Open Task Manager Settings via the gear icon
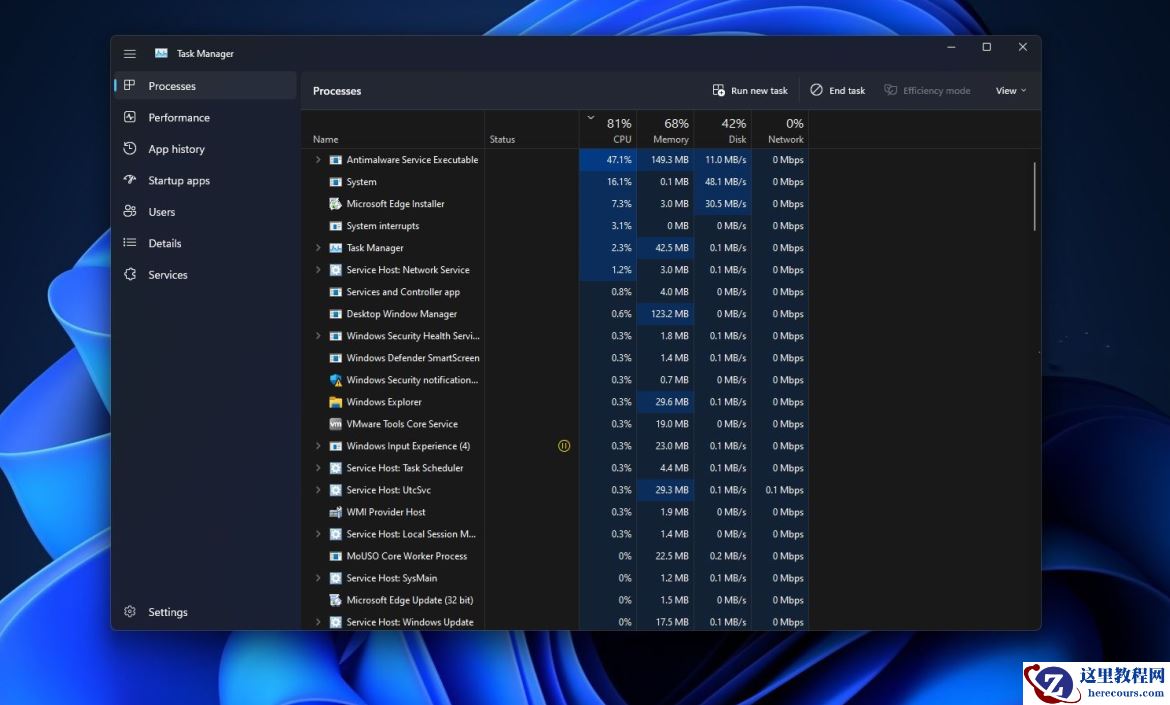The width and height of the screenshot is (1170, 705). click(x=130, y=611)
